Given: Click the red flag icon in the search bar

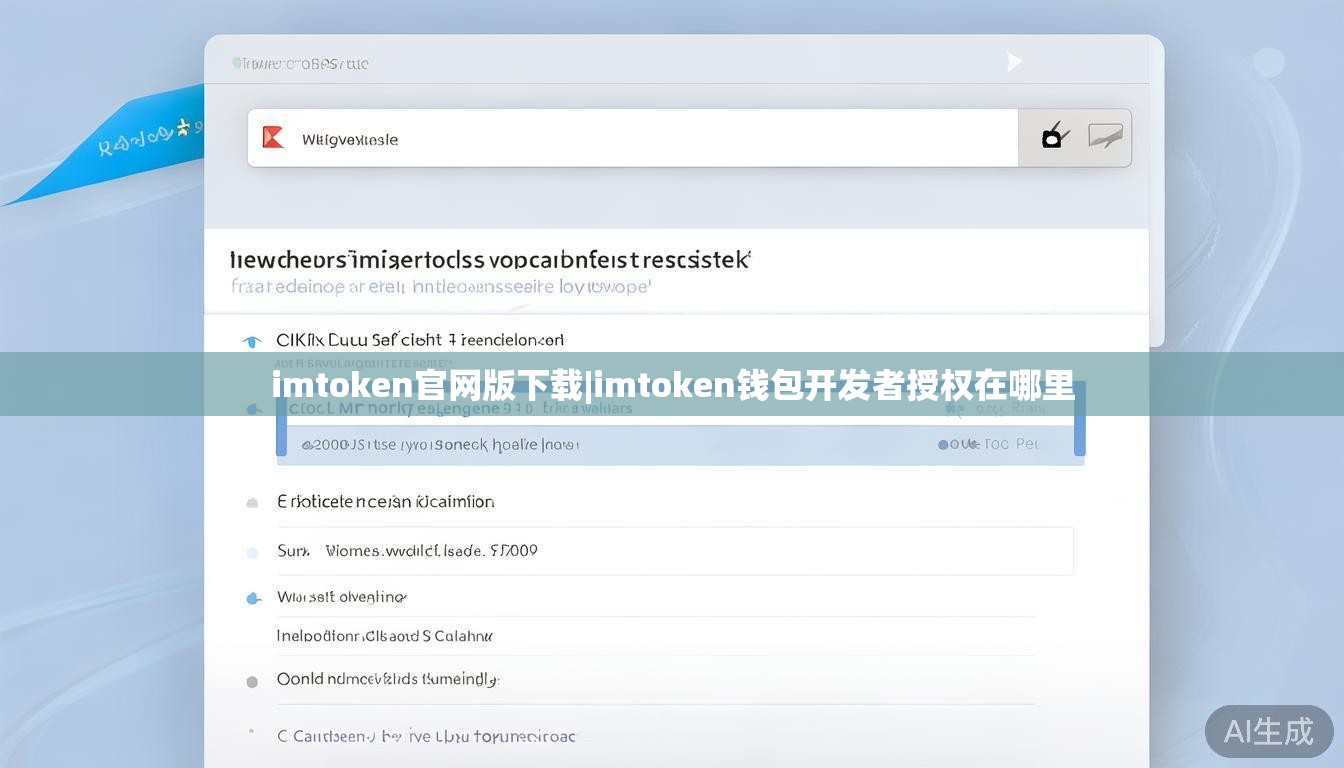Looking at the screenshot, I should 271,138.
